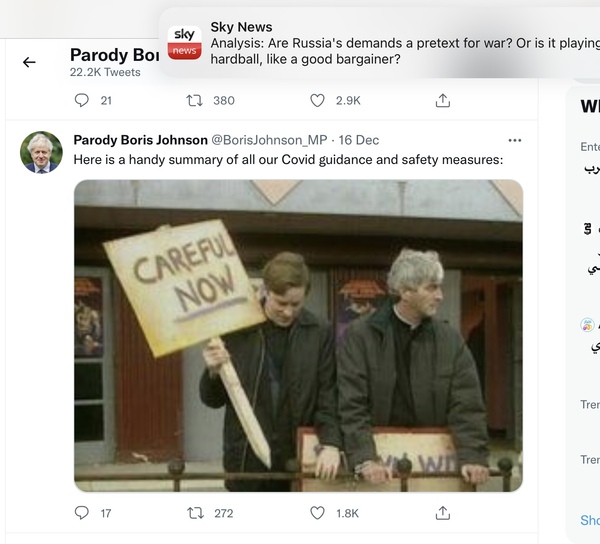Retweet the Covid guidance tweet with 272 retweets
Screen dimensions: 600x544
195,513
